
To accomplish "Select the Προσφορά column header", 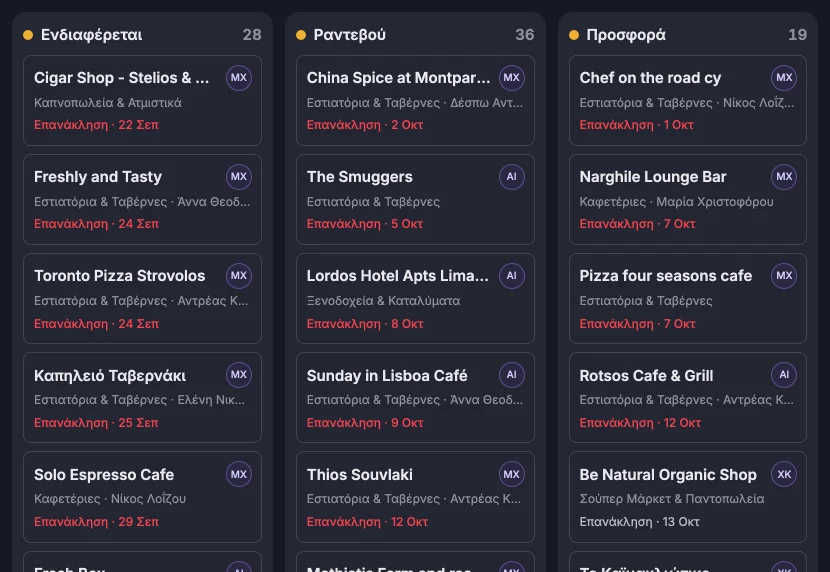I will click(x=626, y=35).
